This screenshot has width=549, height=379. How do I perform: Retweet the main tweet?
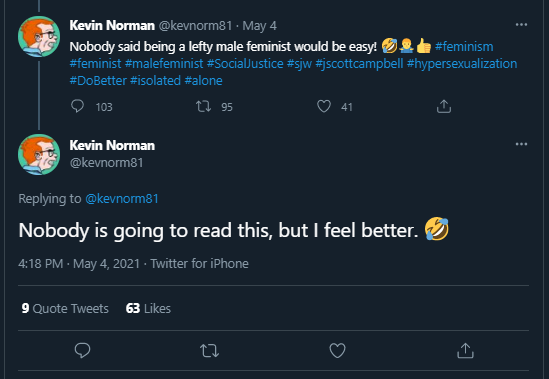point(209,350)
